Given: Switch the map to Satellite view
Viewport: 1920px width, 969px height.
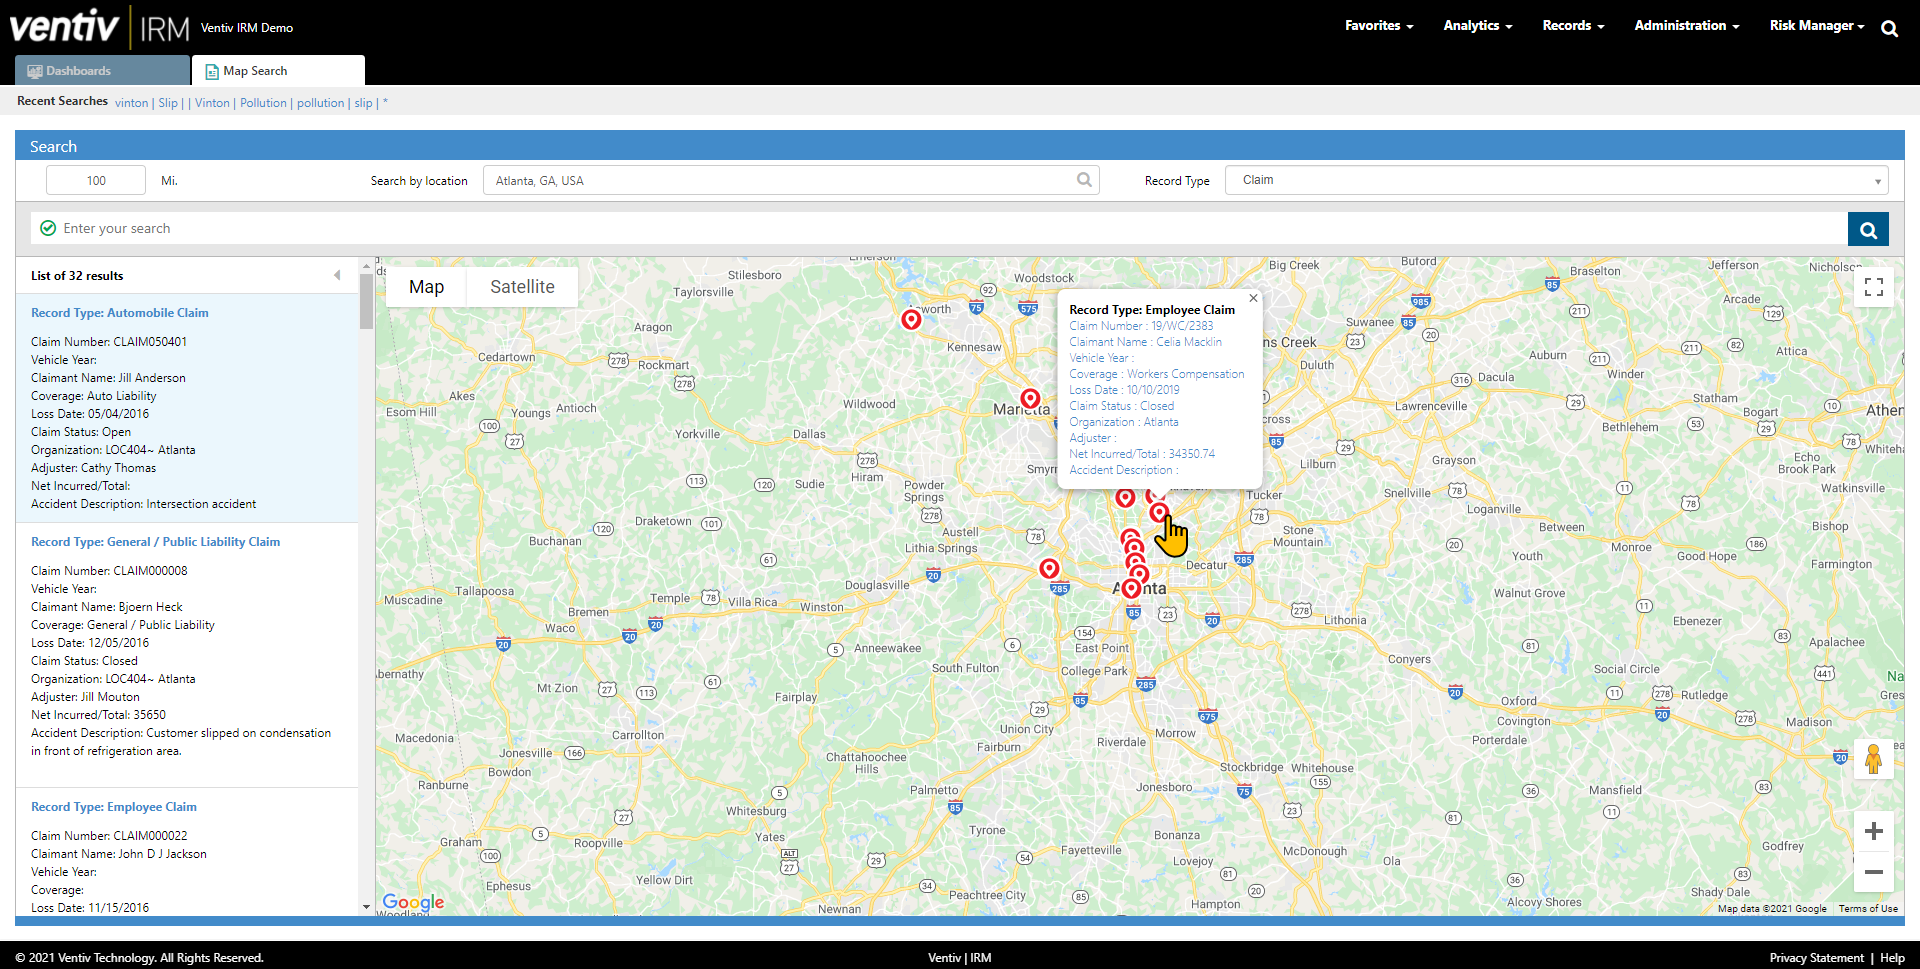Looking at the screenshot, I should click(522, 287).
